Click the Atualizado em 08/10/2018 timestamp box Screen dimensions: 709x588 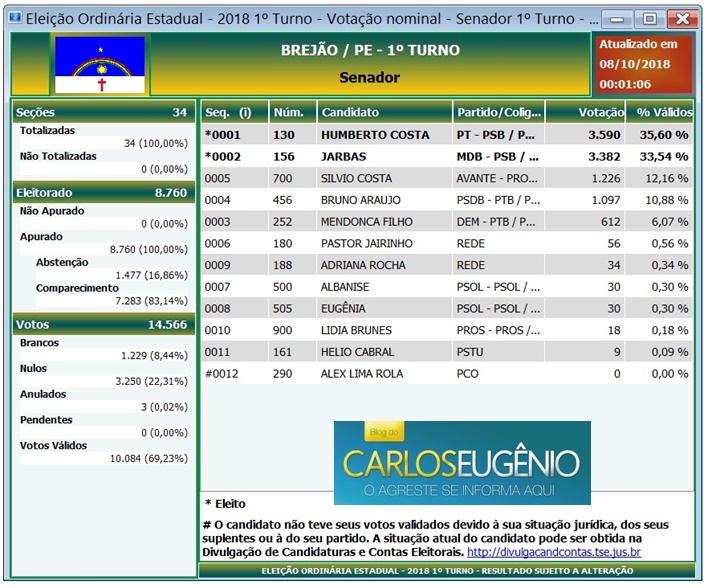click(643, 64)
